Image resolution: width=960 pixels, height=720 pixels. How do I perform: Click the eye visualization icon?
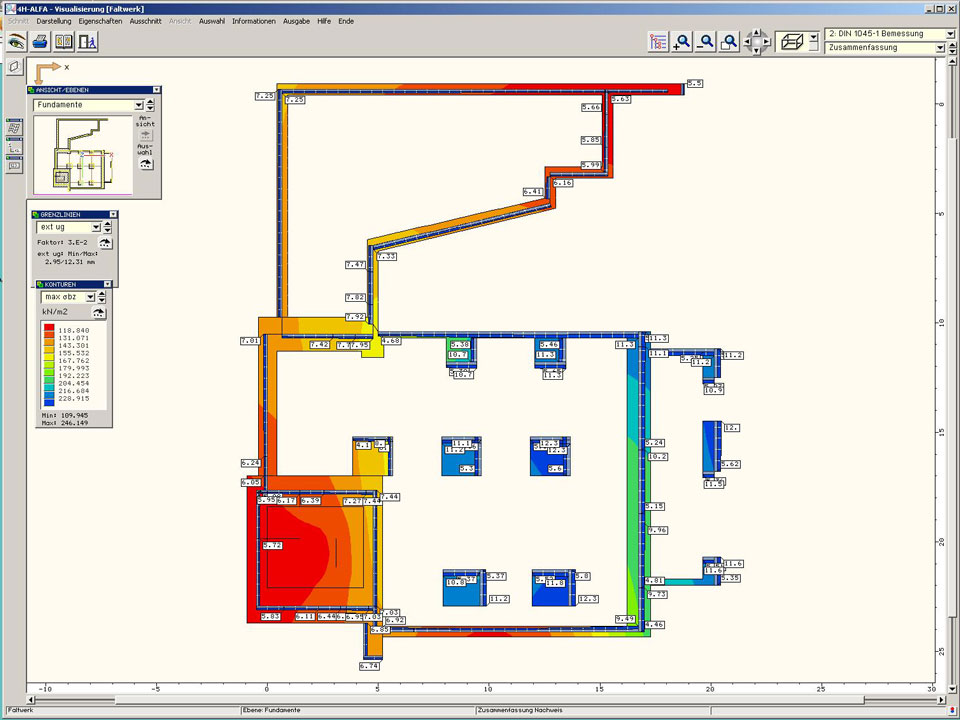[x=16, y=42]
